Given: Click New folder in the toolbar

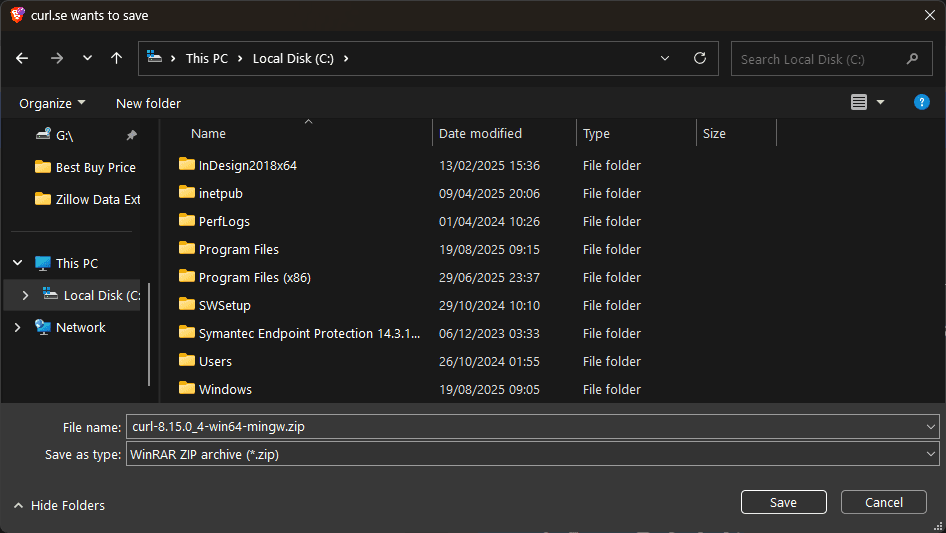Looking at the screenshot, I should coord(148,103).
